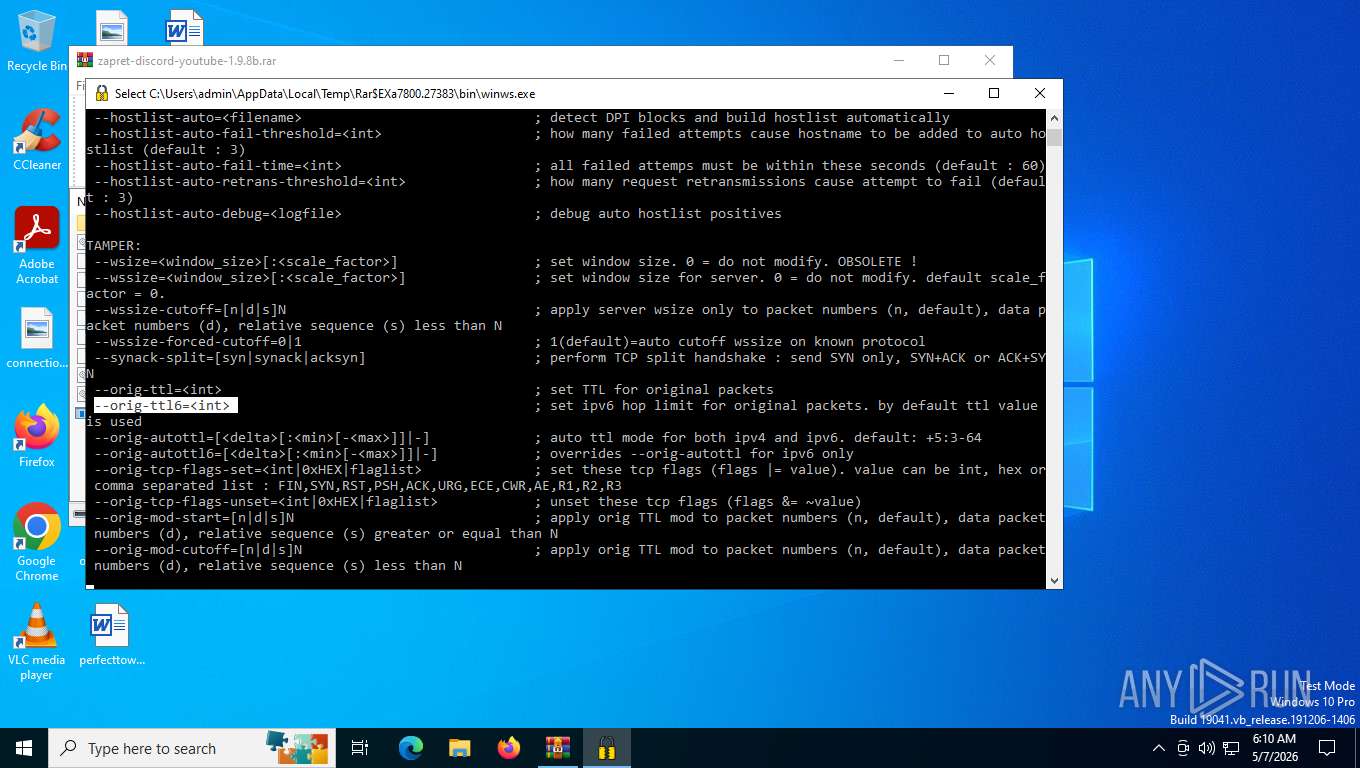Click the --orig-mod-cutoff=[n|d|s]N option
Image resolution: width=1360 pixels, height=768 pixels.
(198, 549)
